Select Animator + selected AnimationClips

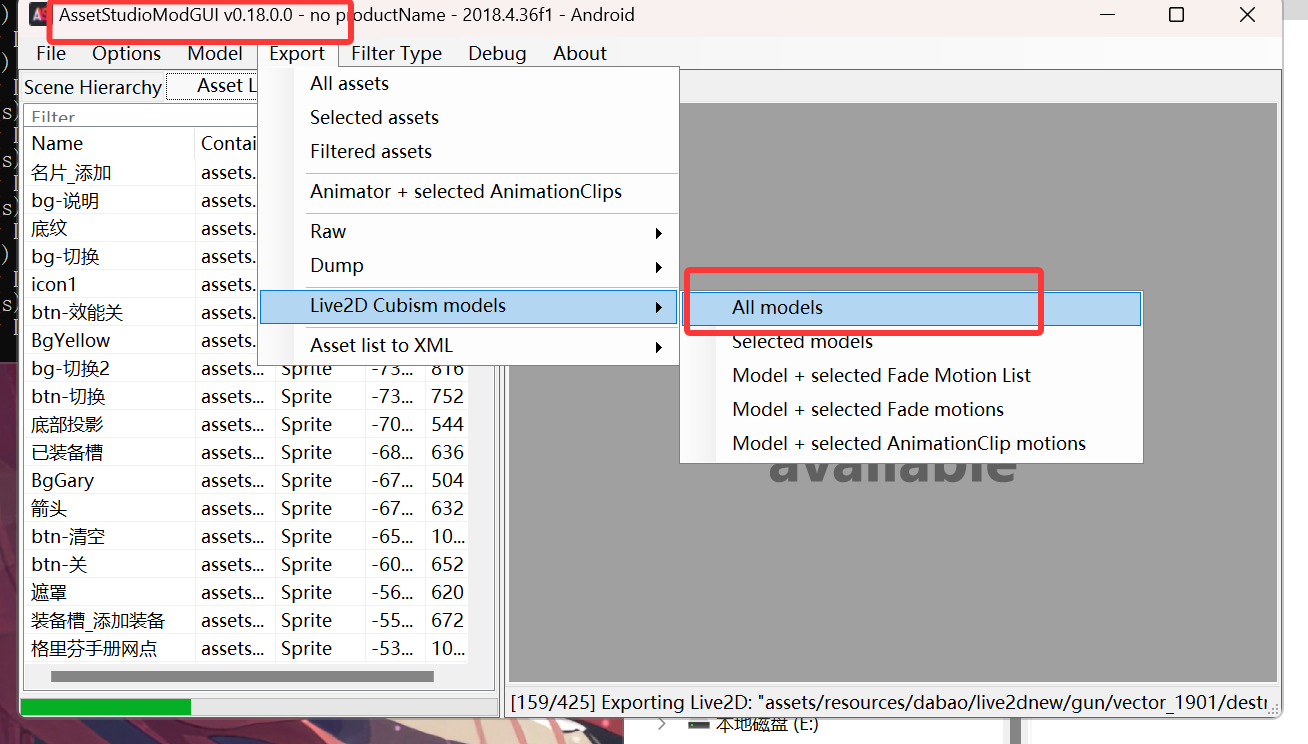point(469,192)
